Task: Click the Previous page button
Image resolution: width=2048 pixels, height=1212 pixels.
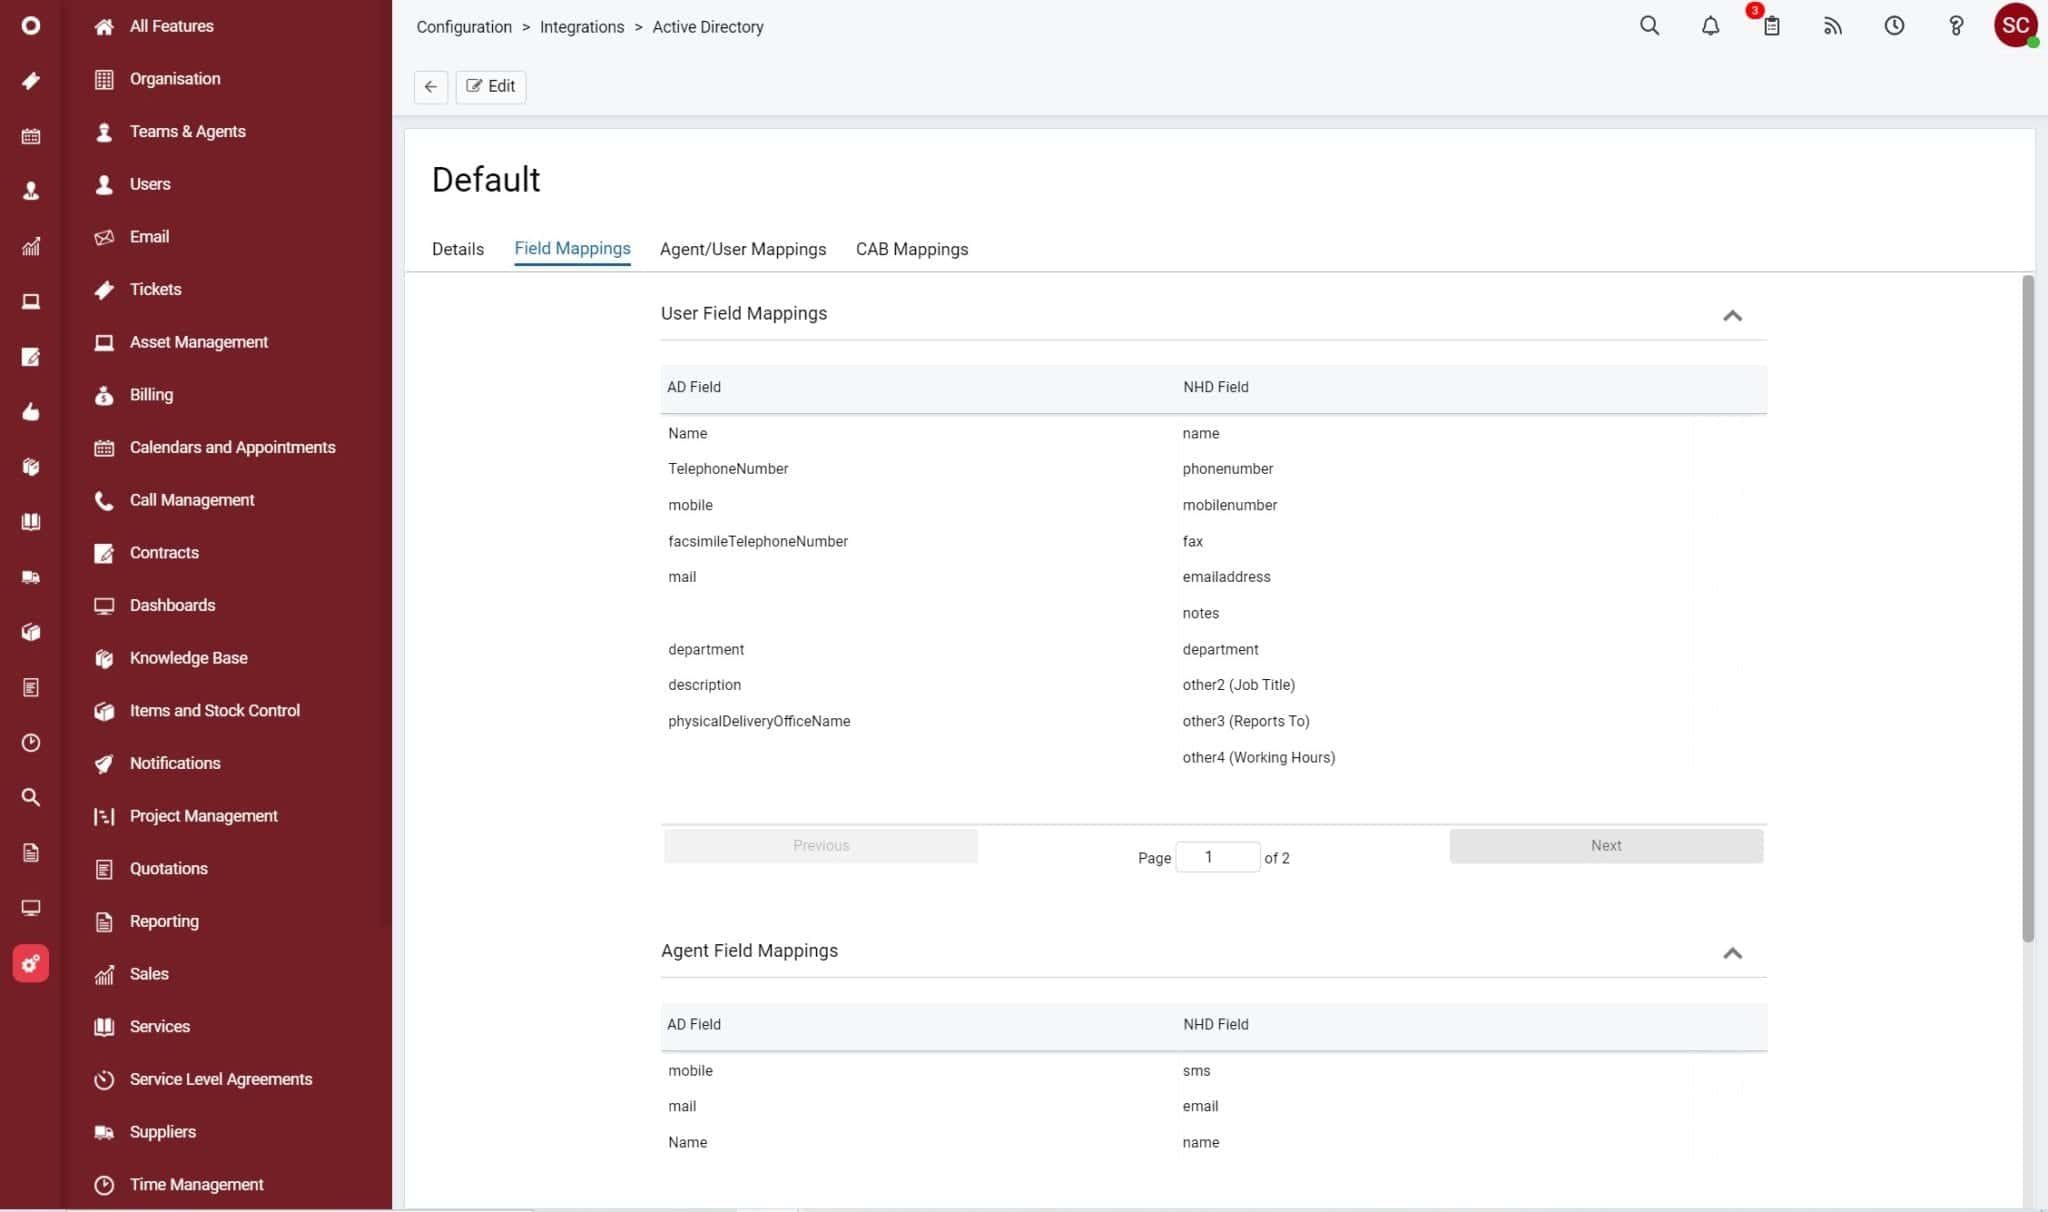Action: click(821, 846)
